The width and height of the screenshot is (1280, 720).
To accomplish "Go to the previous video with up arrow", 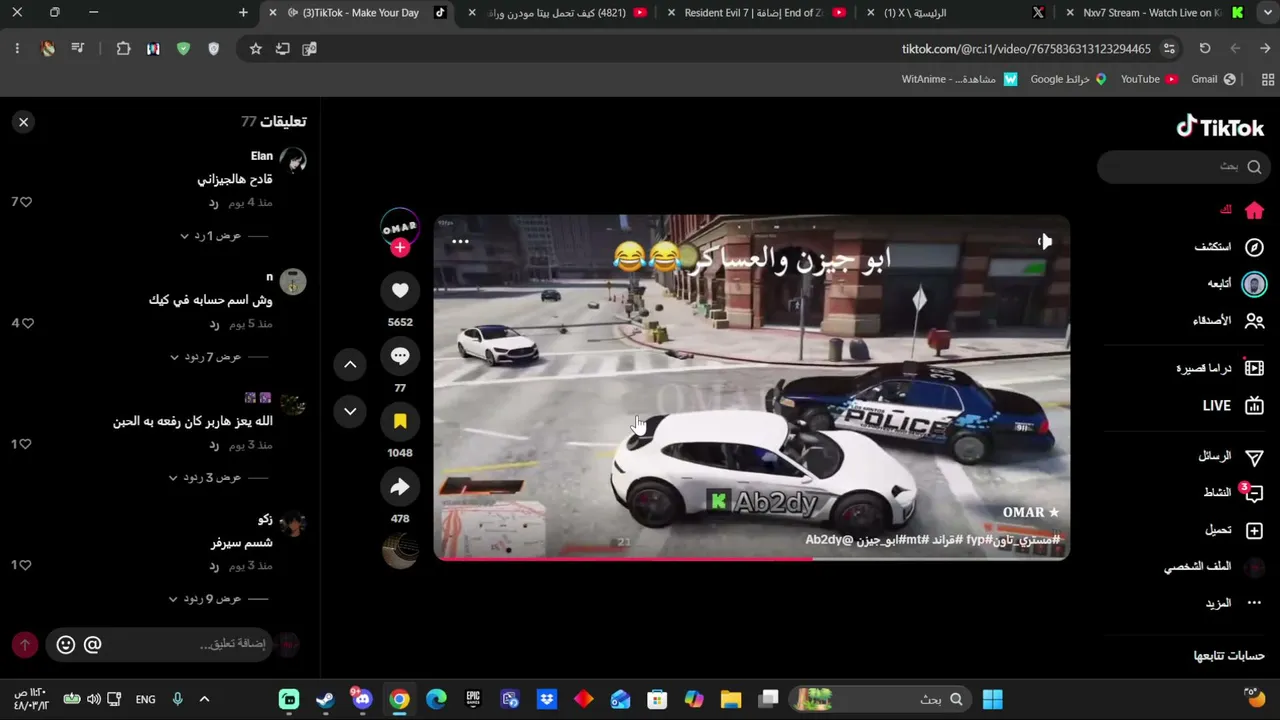I will (350, 365).
